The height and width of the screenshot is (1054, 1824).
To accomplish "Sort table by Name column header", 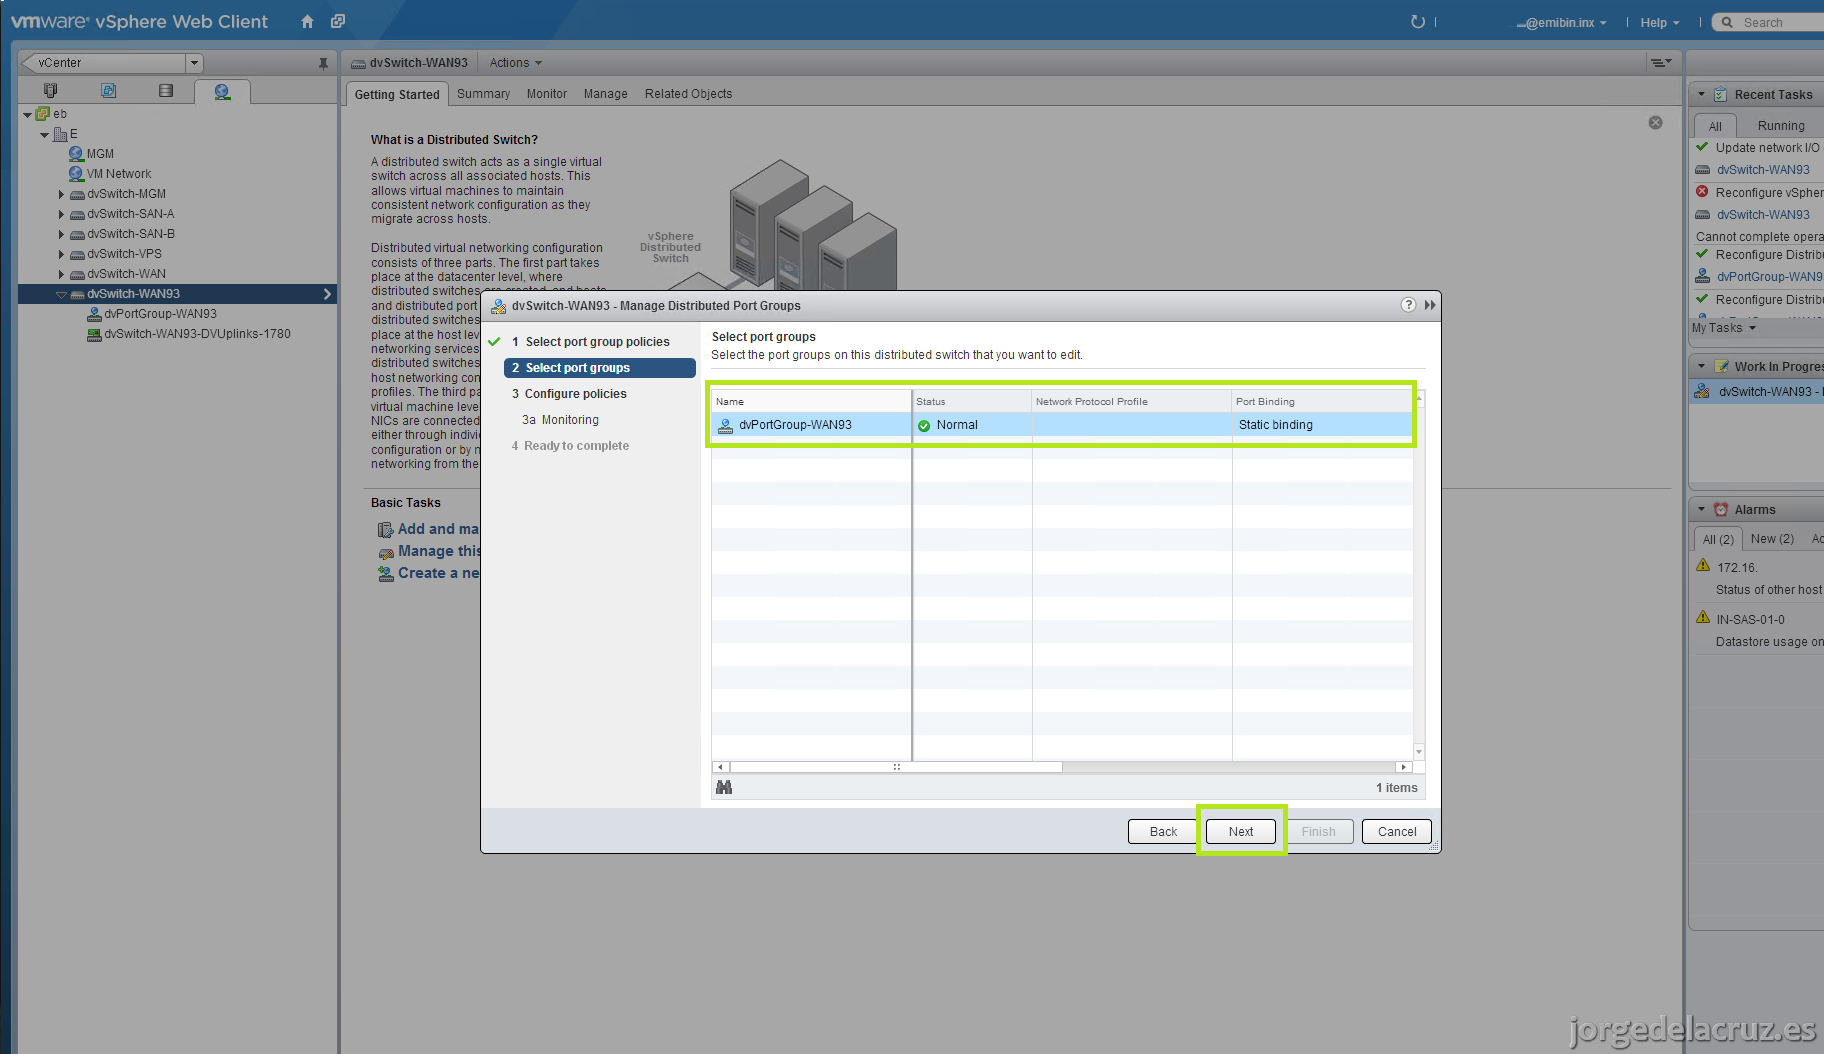I will [811, 401].
